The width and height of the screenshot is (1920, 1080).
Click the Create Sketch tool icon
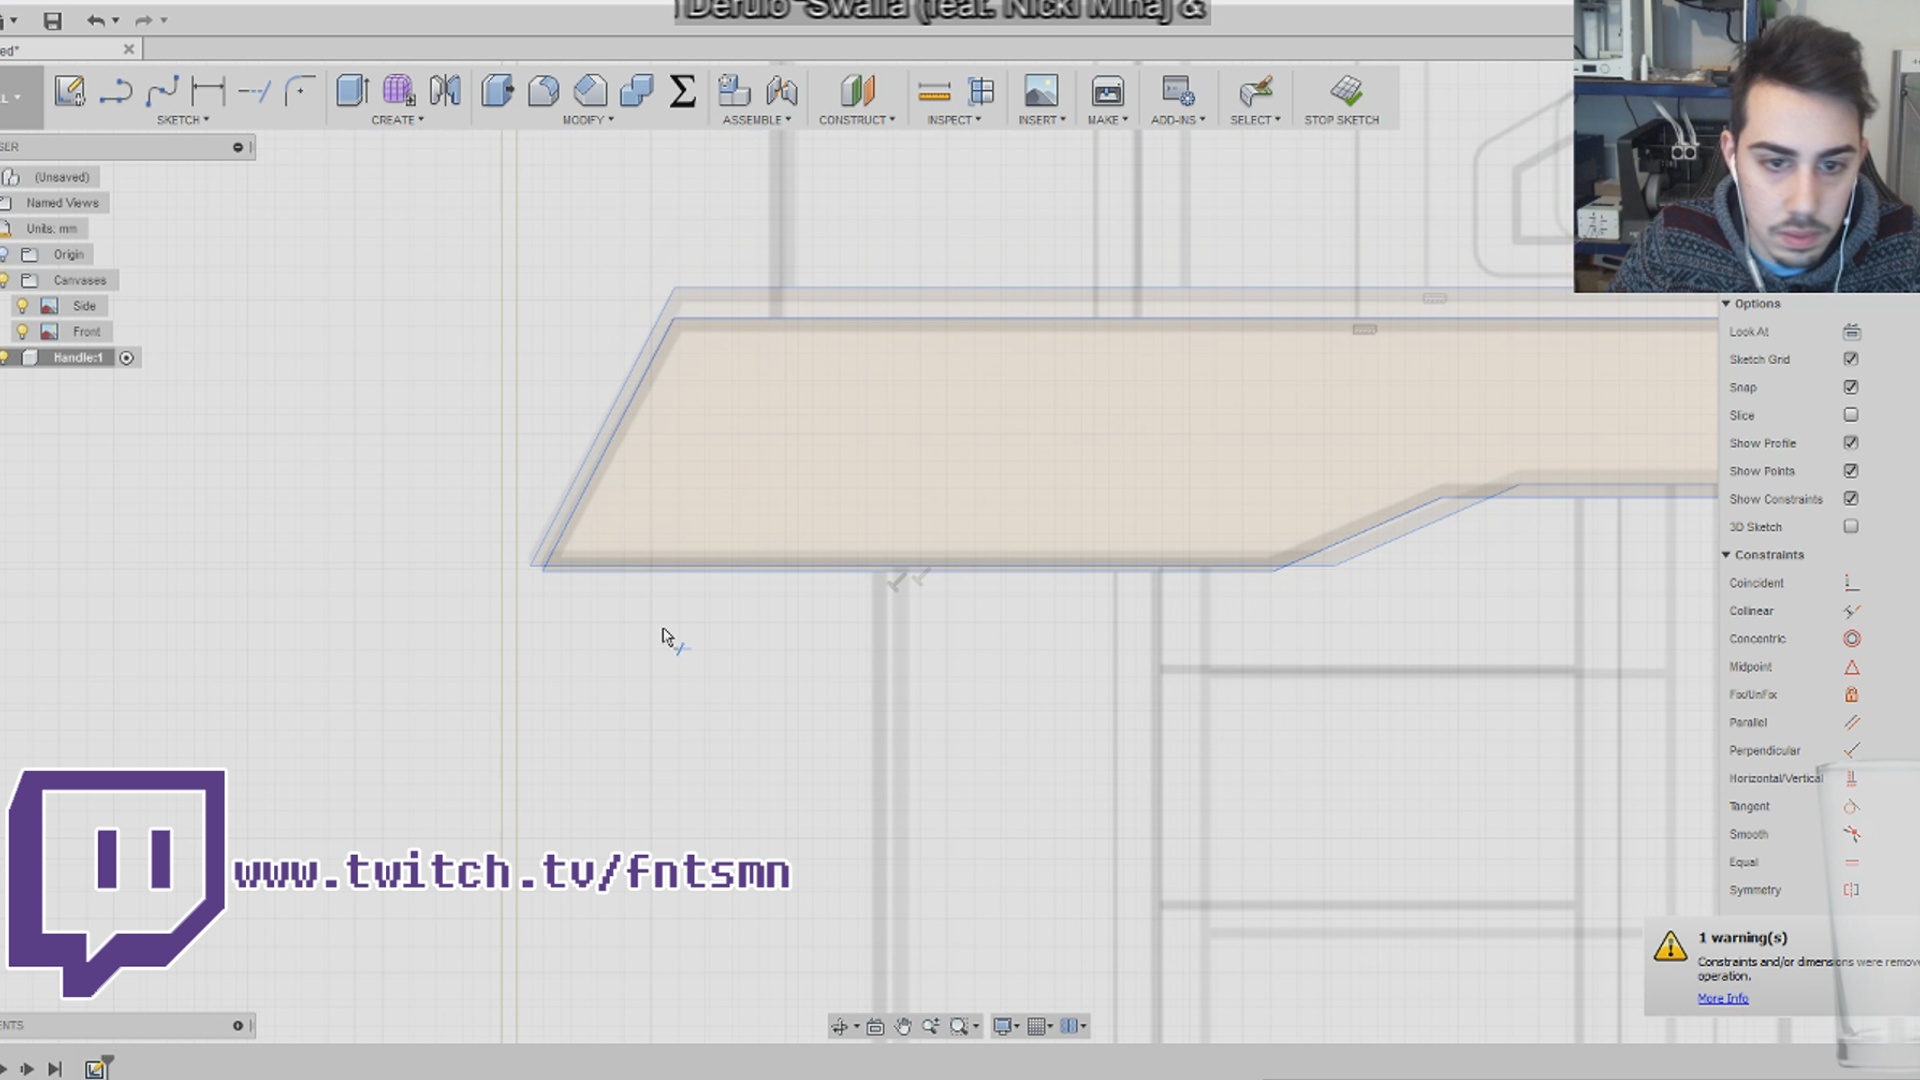(x=69, y=91)
